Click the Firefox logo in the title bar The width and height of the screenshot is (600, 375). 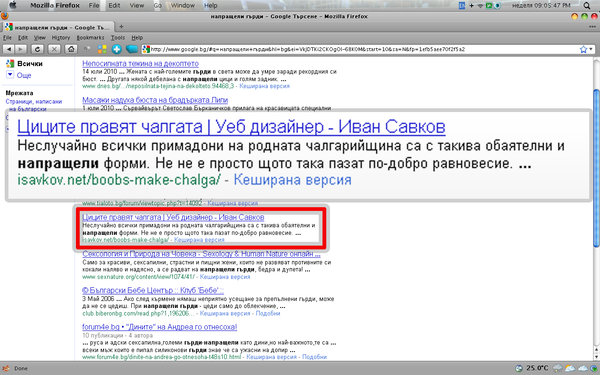coord(5,16)
